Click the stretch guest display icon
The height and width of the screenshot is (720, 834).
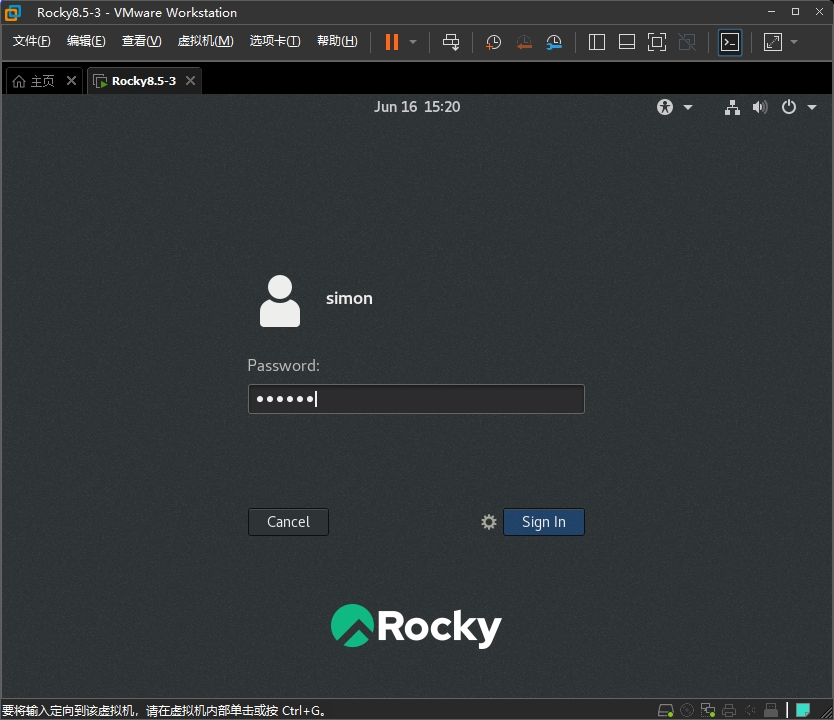coord(773,42)
